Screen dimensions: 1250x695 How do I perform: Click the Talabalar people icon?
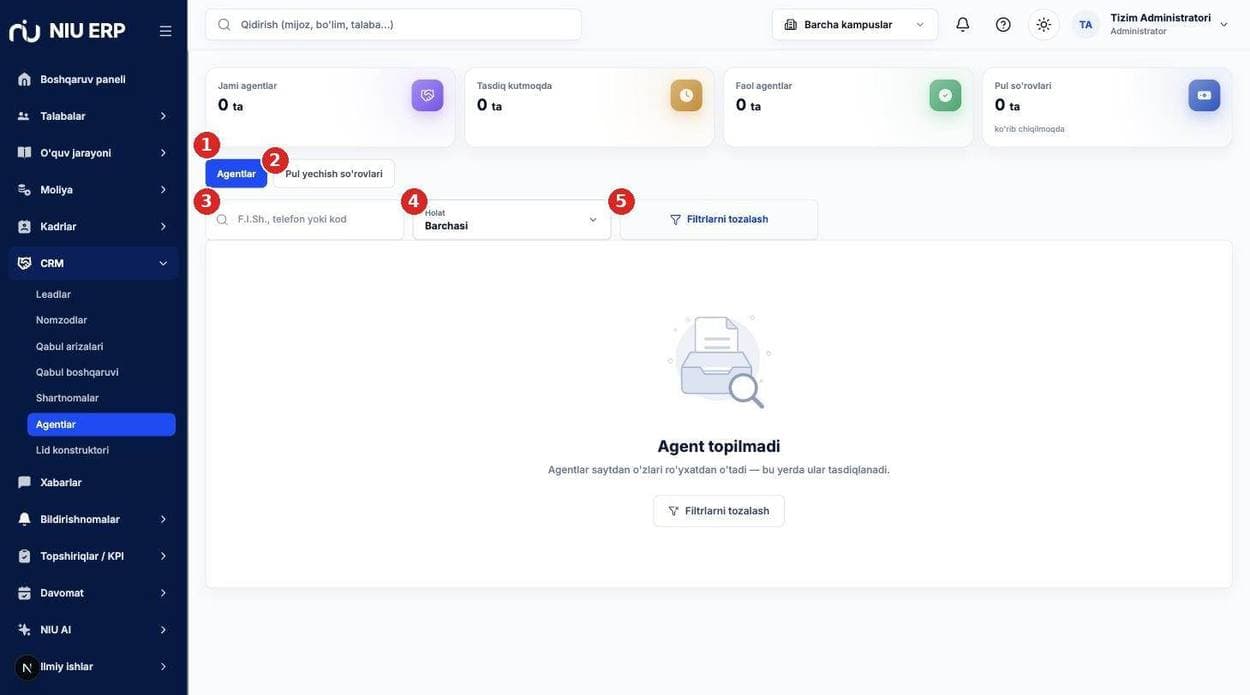click(24, 116)
